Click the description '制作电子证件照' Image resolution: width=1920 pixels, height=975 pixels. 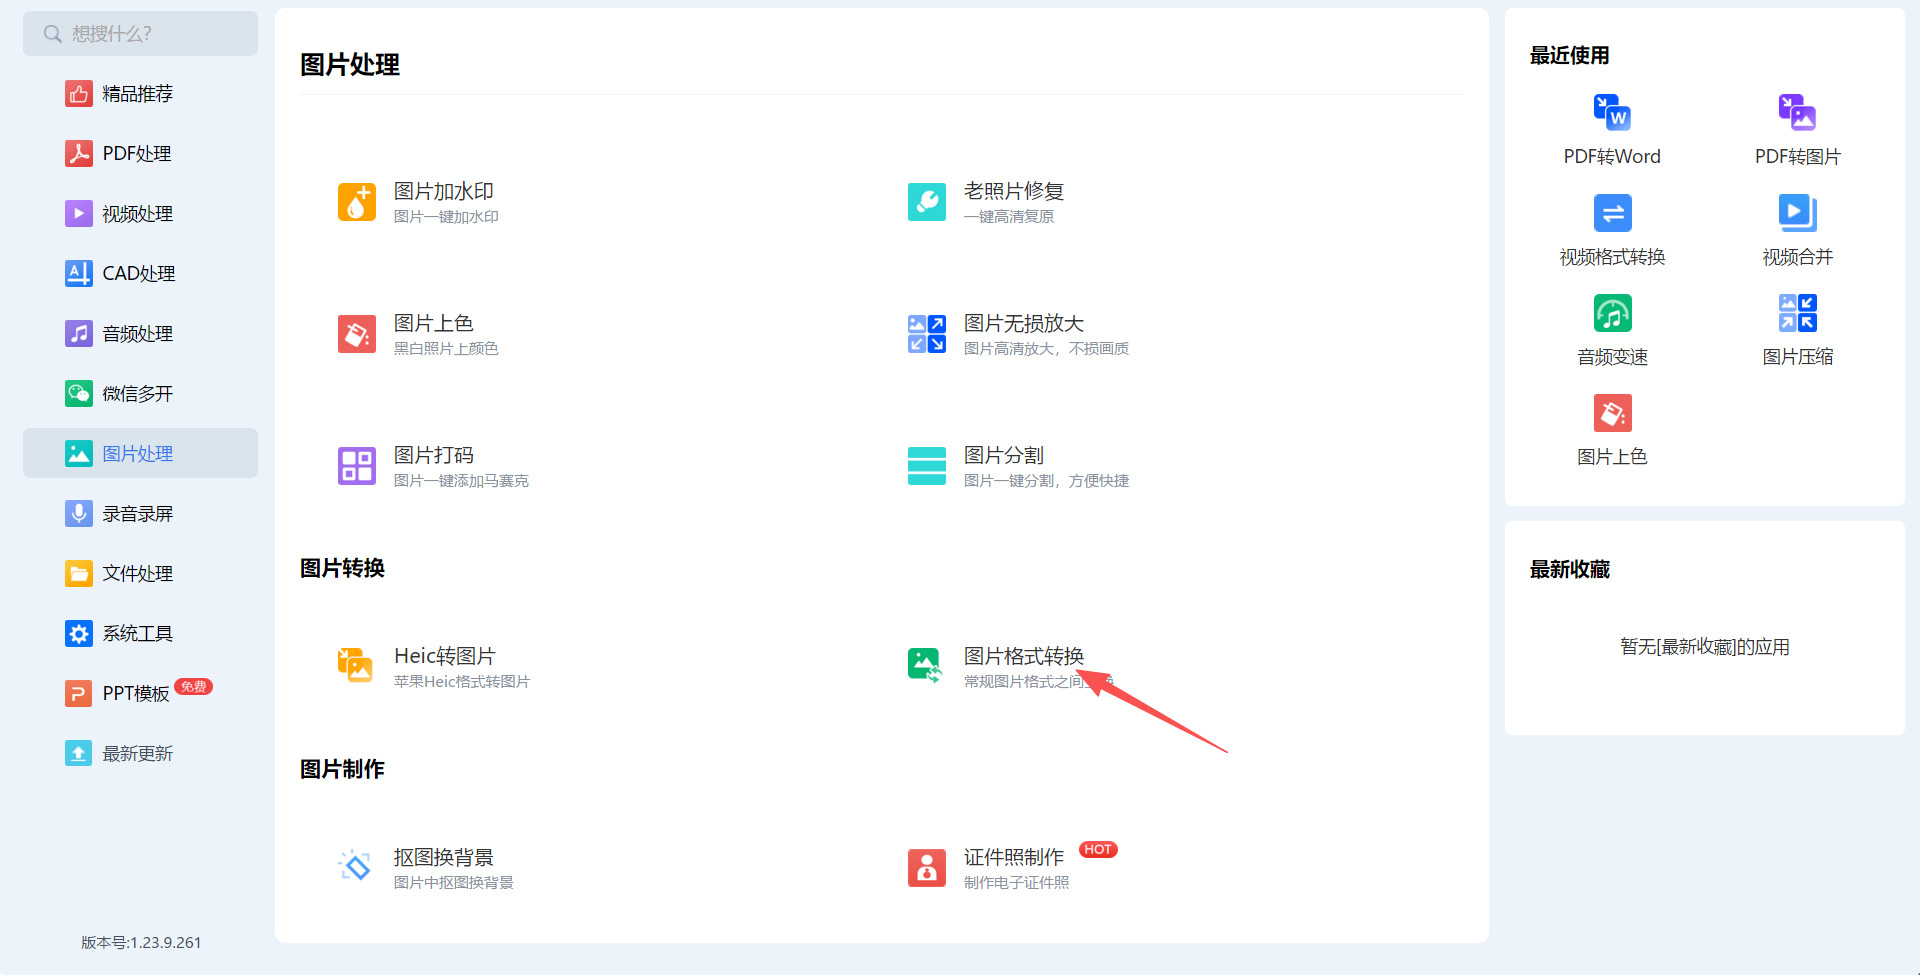[1017, 882]
